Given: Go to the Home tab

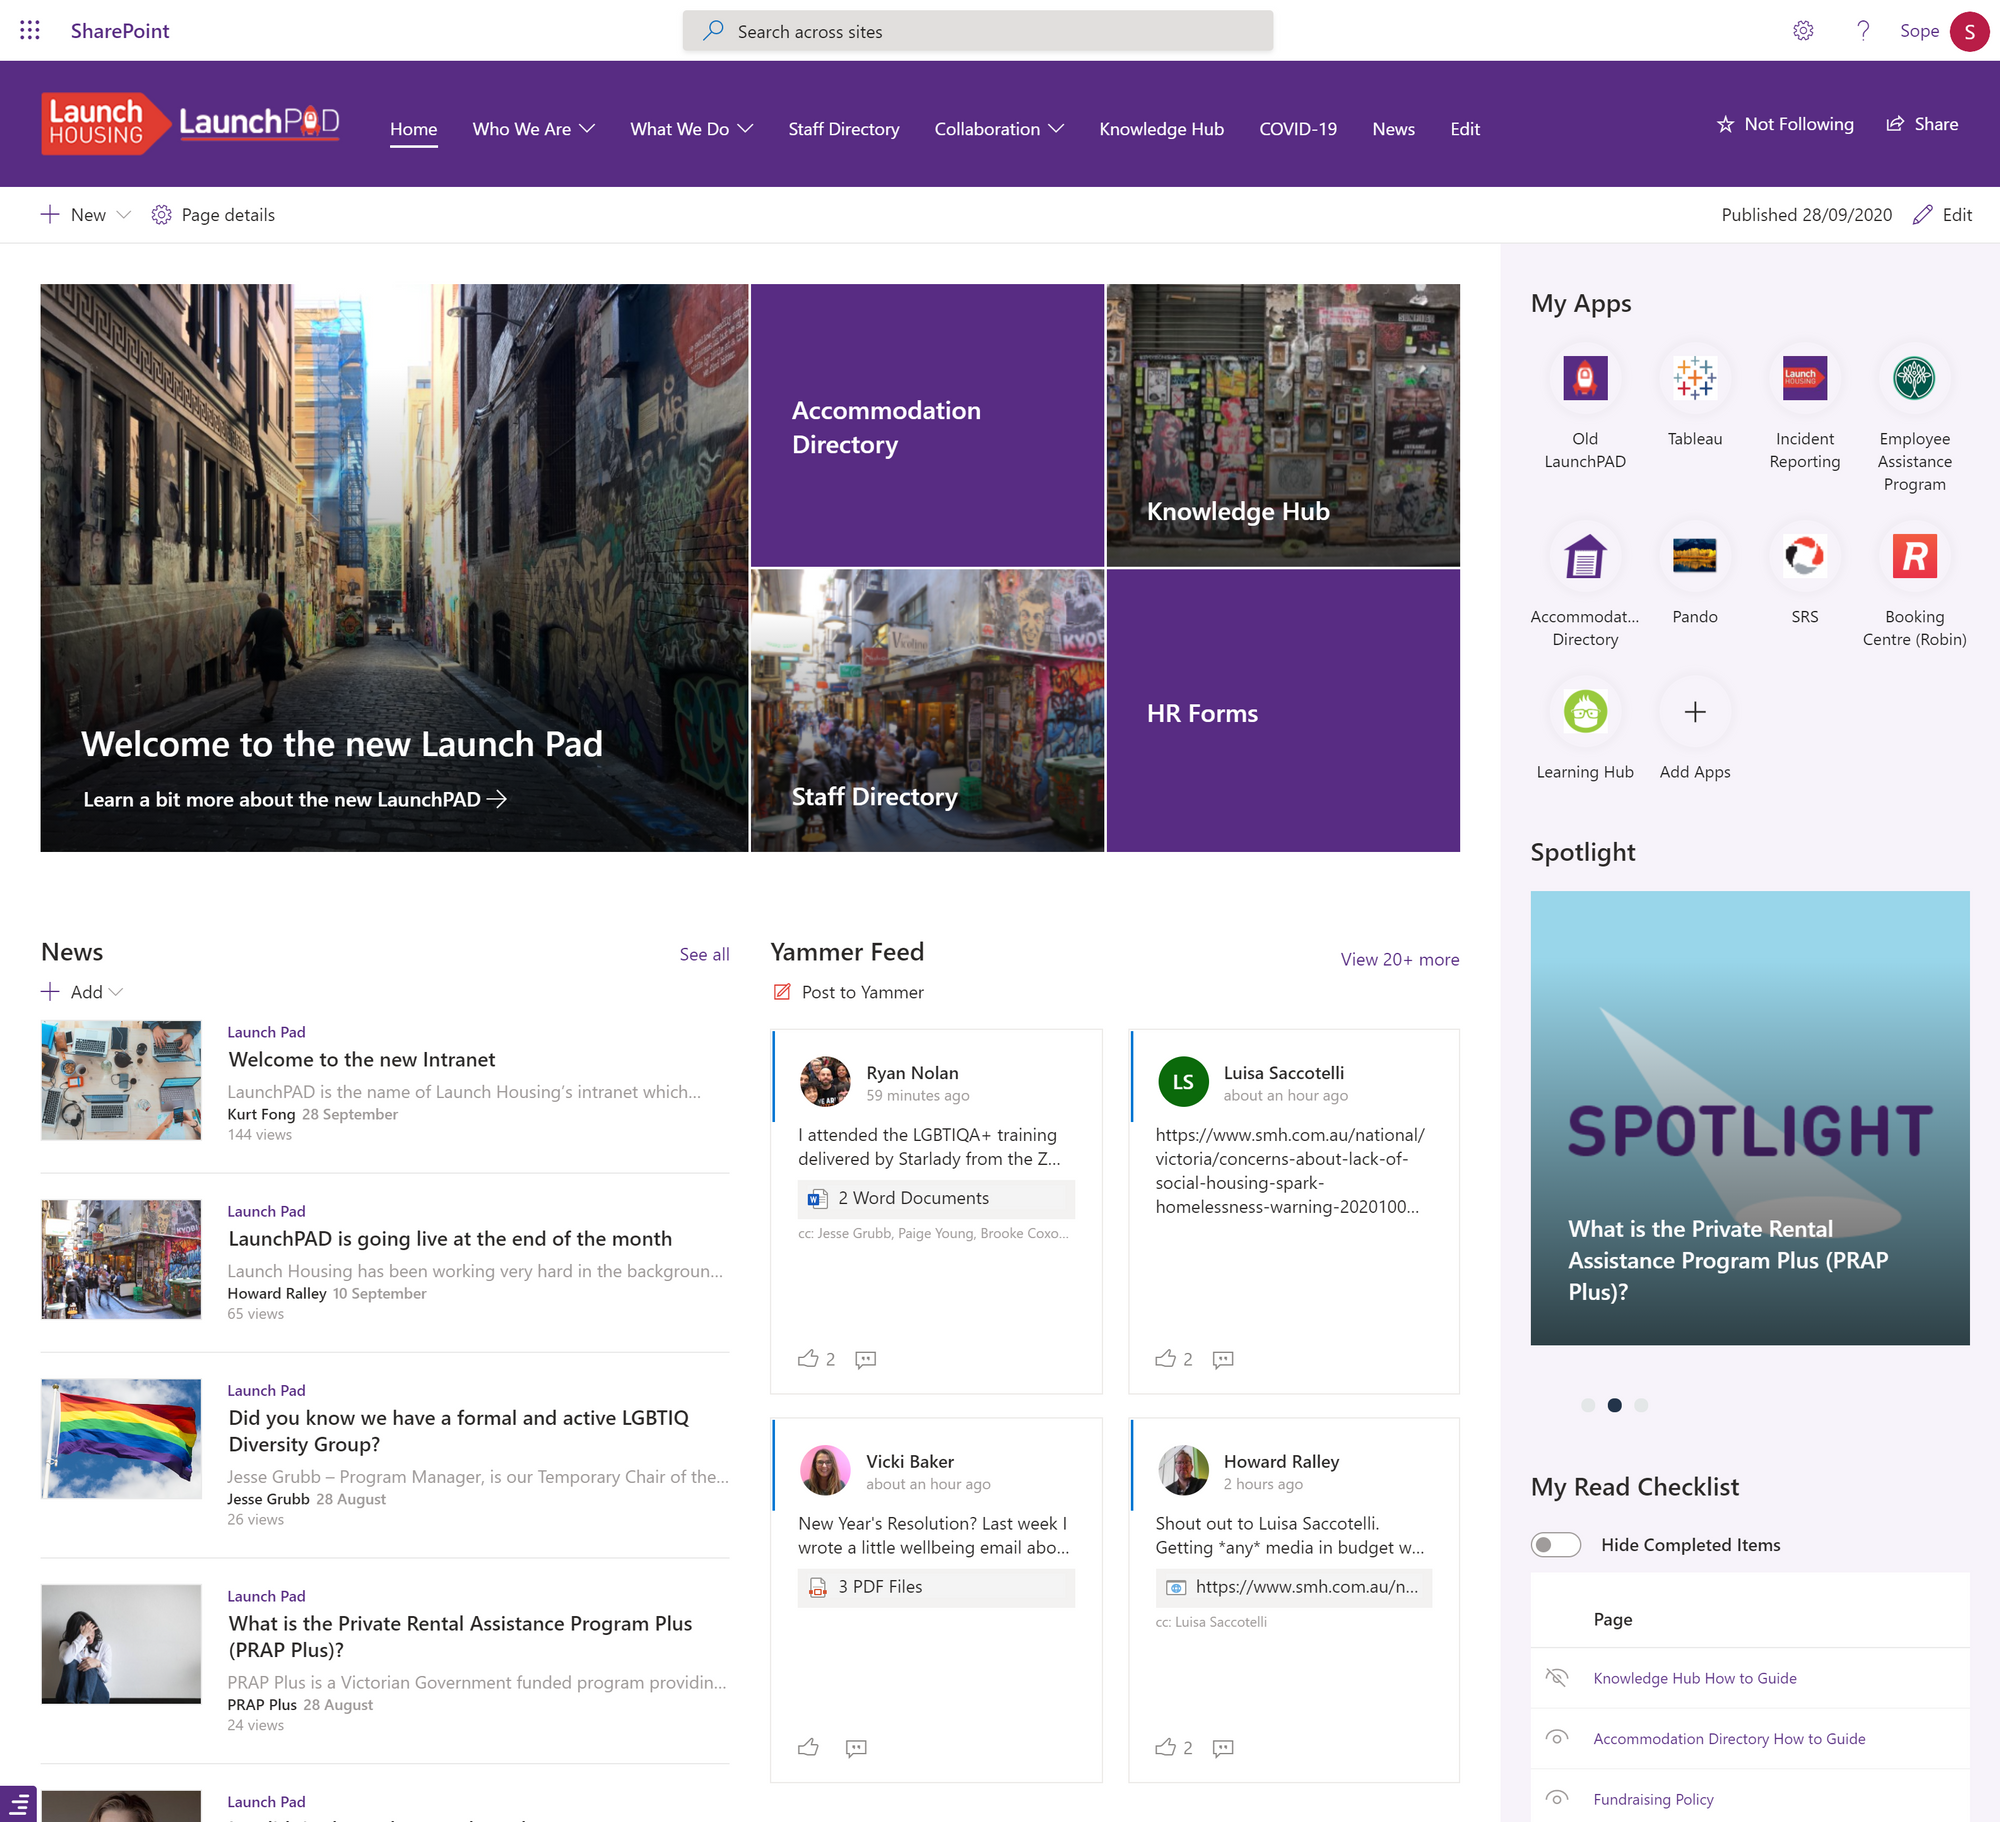Looking at the screenshot, I should tap(414, 129).
